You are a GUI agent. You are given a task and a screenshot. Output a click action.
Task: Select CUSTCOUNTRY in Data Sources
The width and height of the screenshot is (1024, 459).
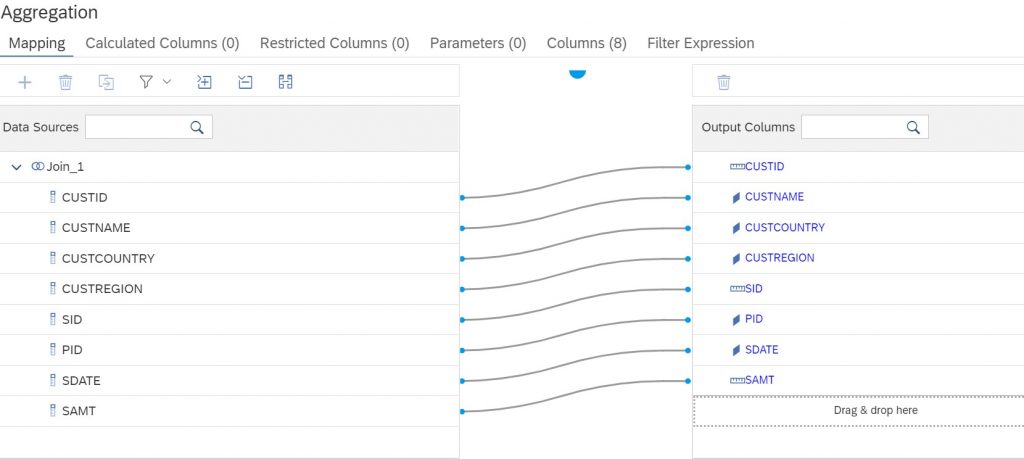[x=229, y=259]
